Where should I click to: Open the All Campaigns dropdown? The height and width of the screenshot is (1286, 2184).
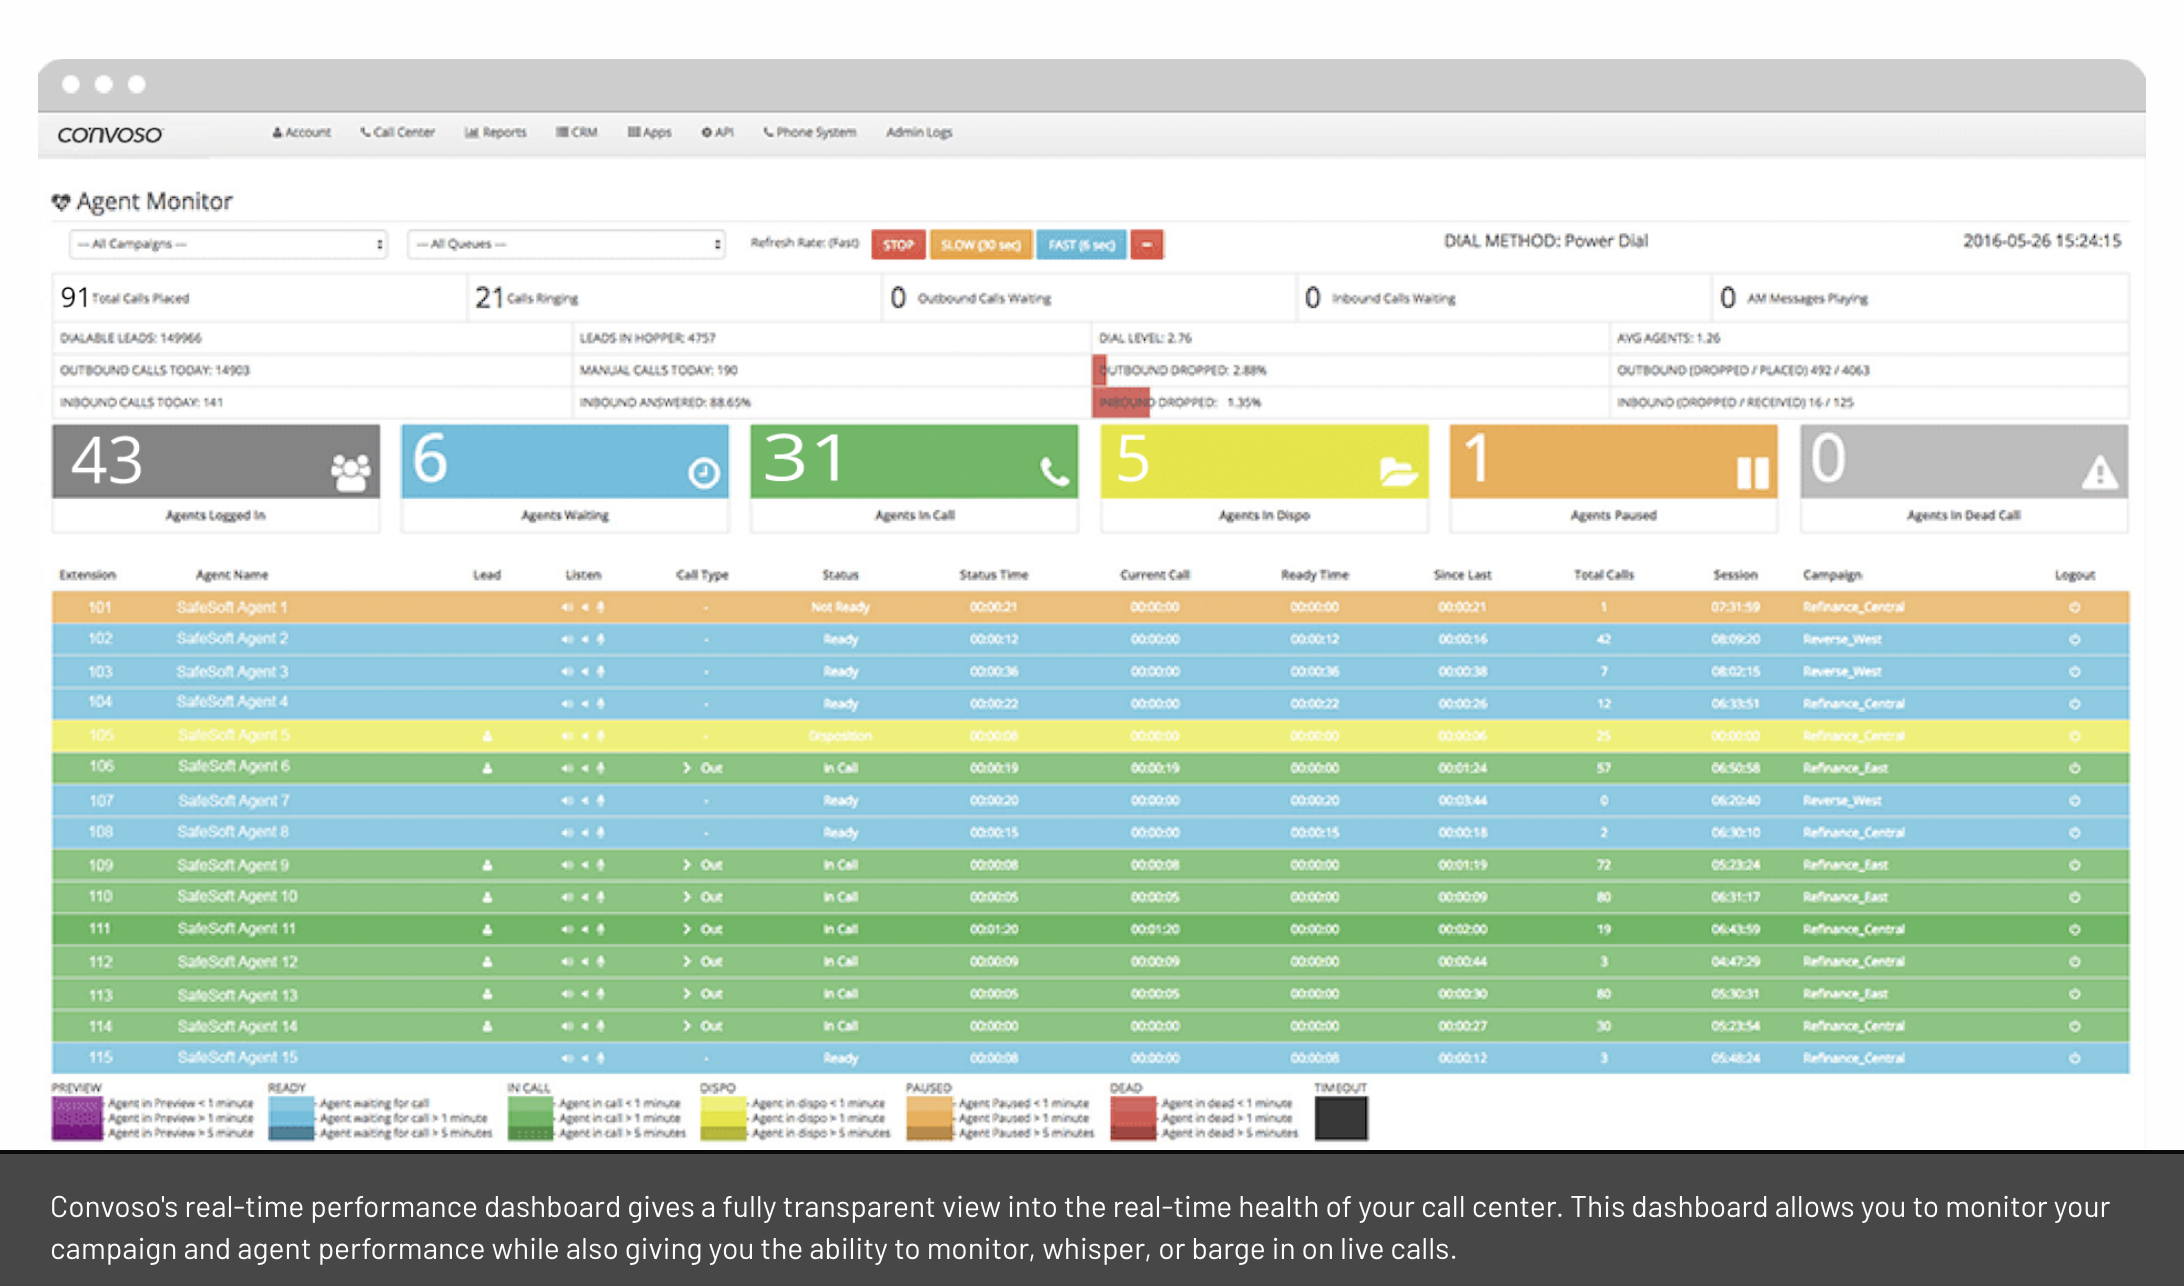click(228, 244)
